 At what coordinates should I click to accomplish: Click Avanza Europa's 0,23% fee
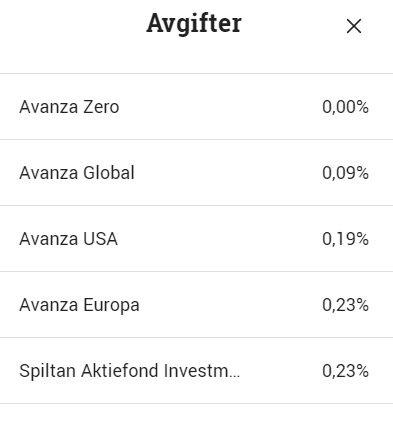[x=345, y=305]
